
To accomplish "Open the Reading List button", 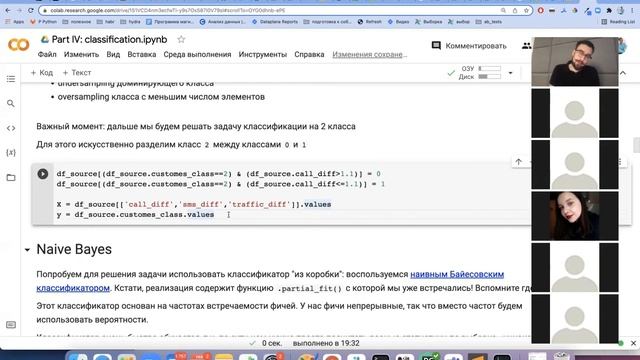I will (618, 22).
